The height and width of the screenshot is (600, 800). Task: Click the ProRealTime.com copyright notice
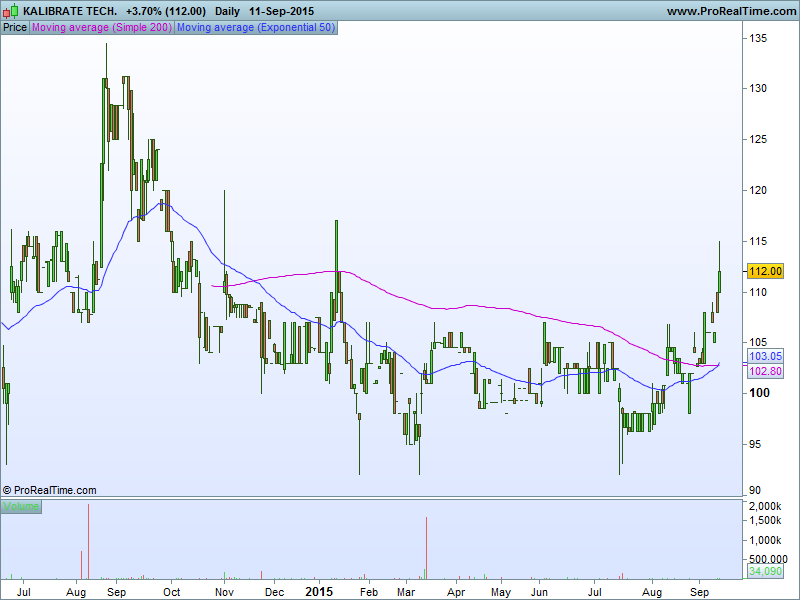pyautogui.click(x=50, y=490)
